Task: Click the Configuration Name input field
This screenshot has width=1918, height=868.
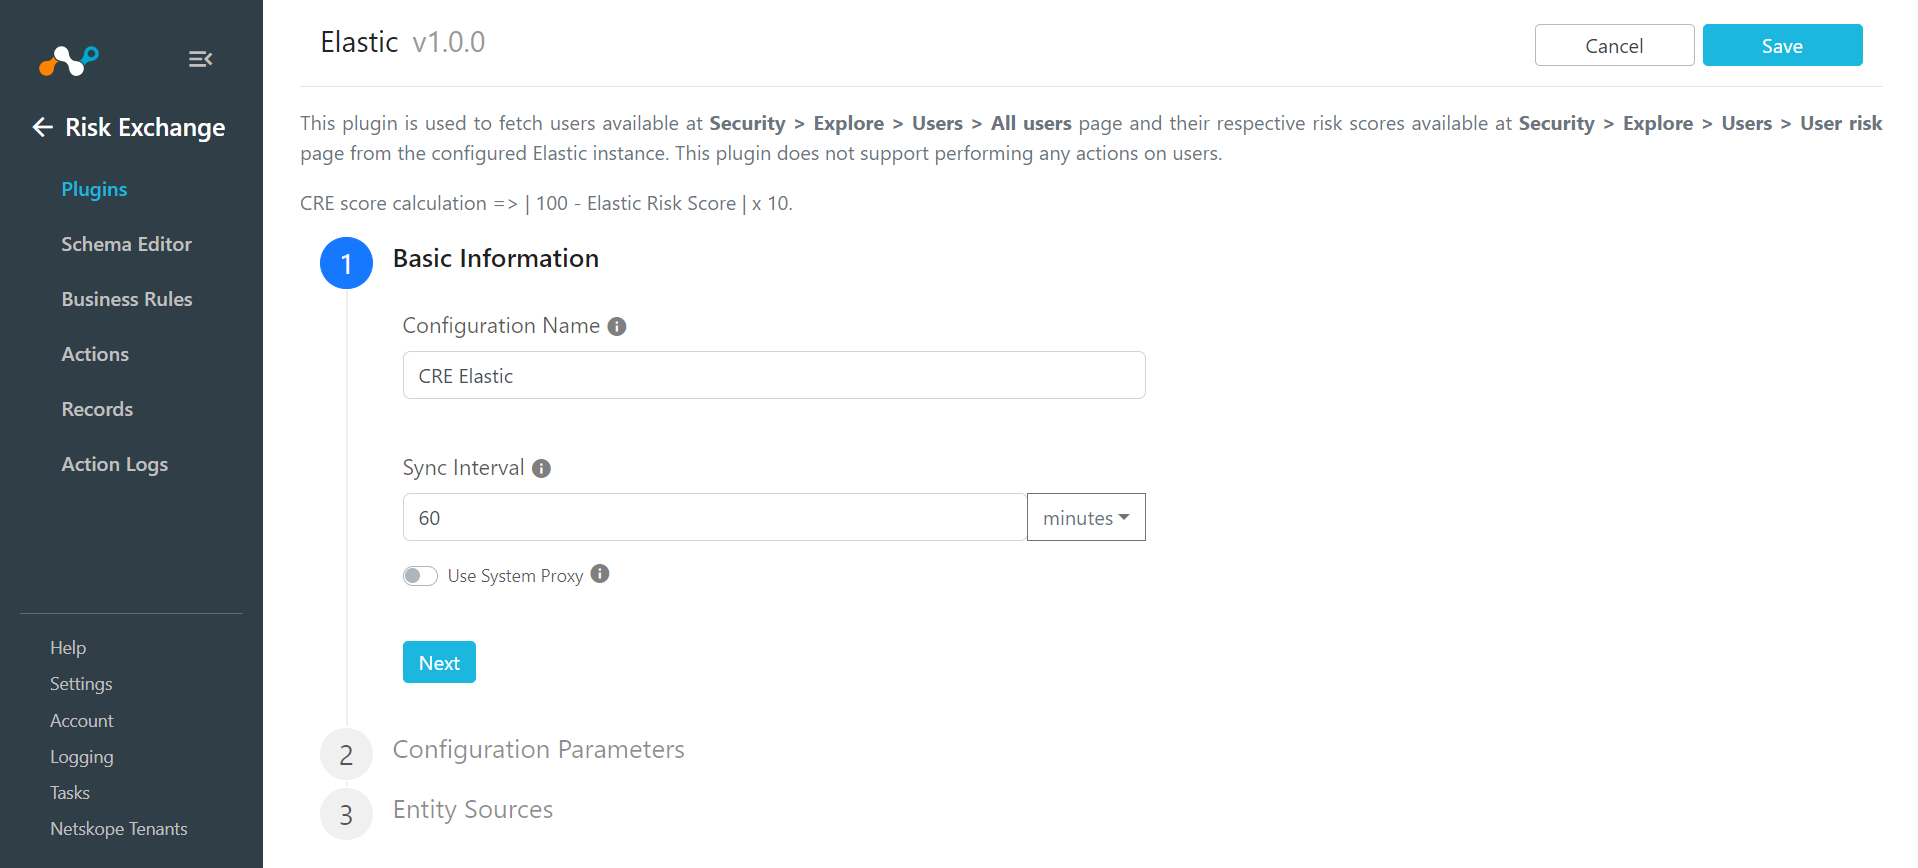Action: click(774, 375)
